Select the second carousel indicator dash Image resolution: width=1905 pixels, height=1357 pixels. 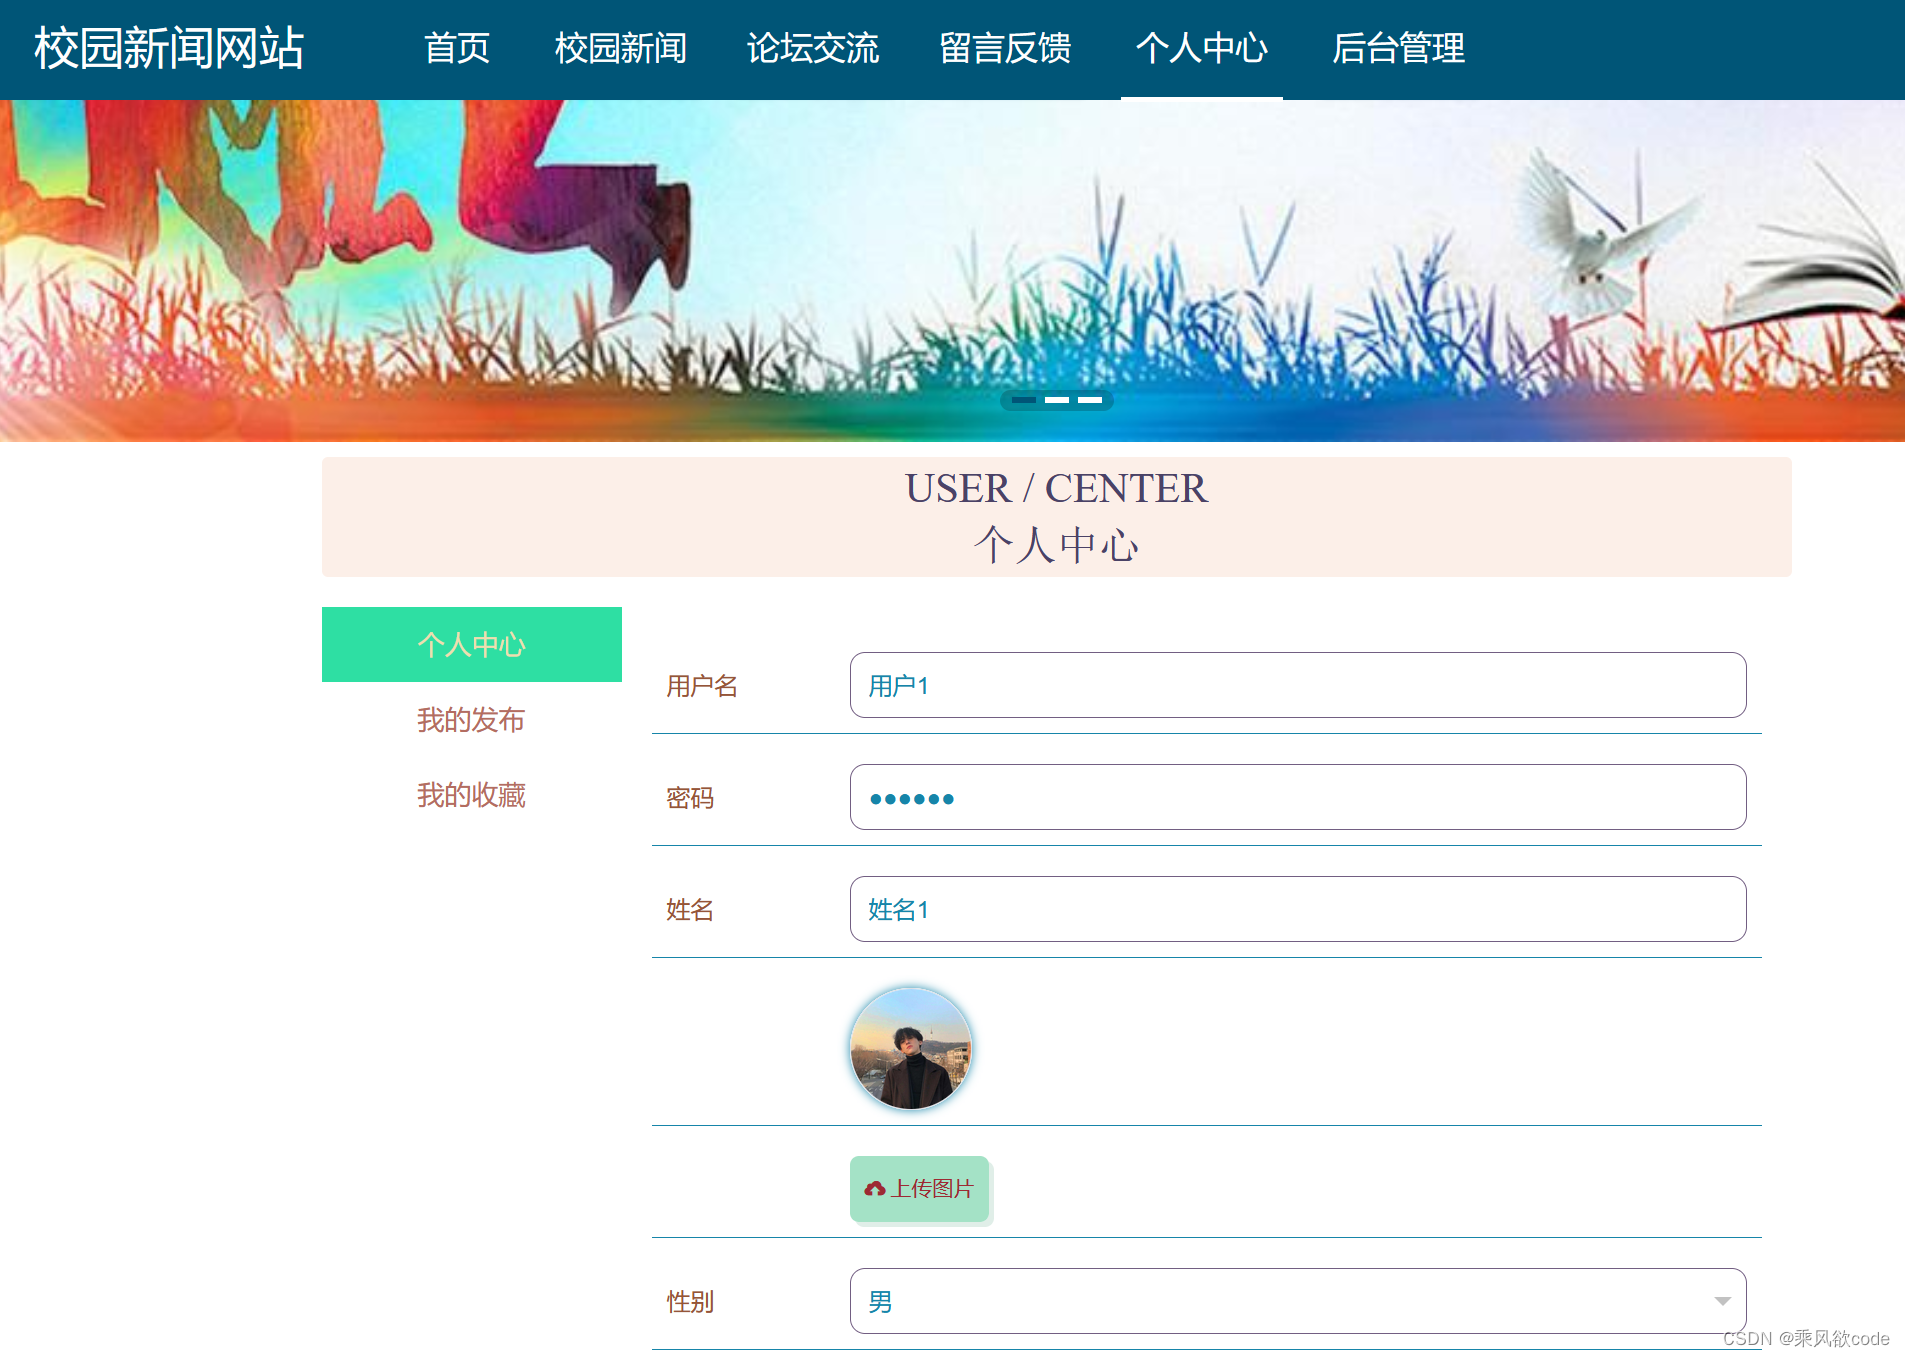1057,400
